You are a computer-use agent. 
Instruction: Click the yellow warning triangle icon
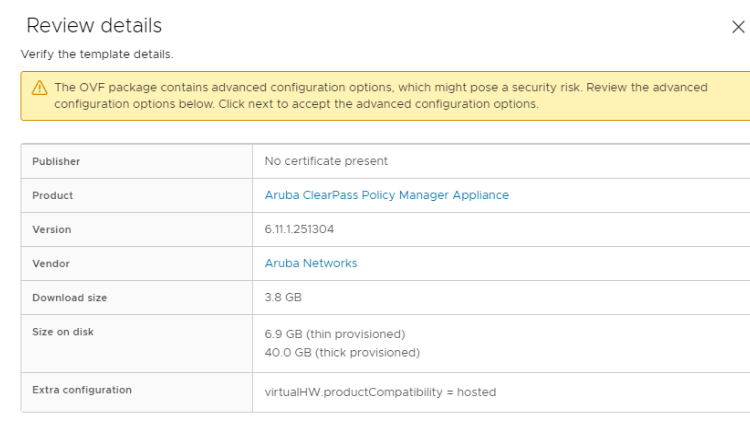pos(39,88)
